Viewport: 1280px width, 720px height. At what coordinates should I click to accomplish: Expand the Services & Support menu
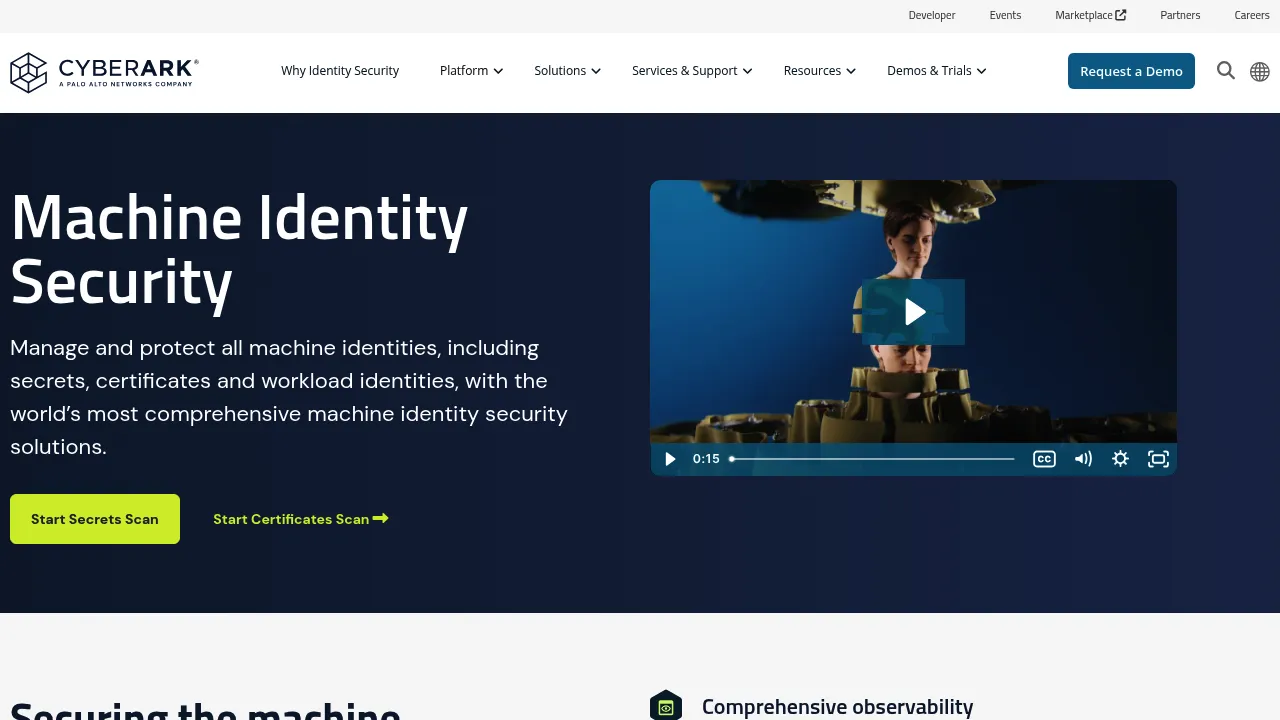click(x=691, y=71)
